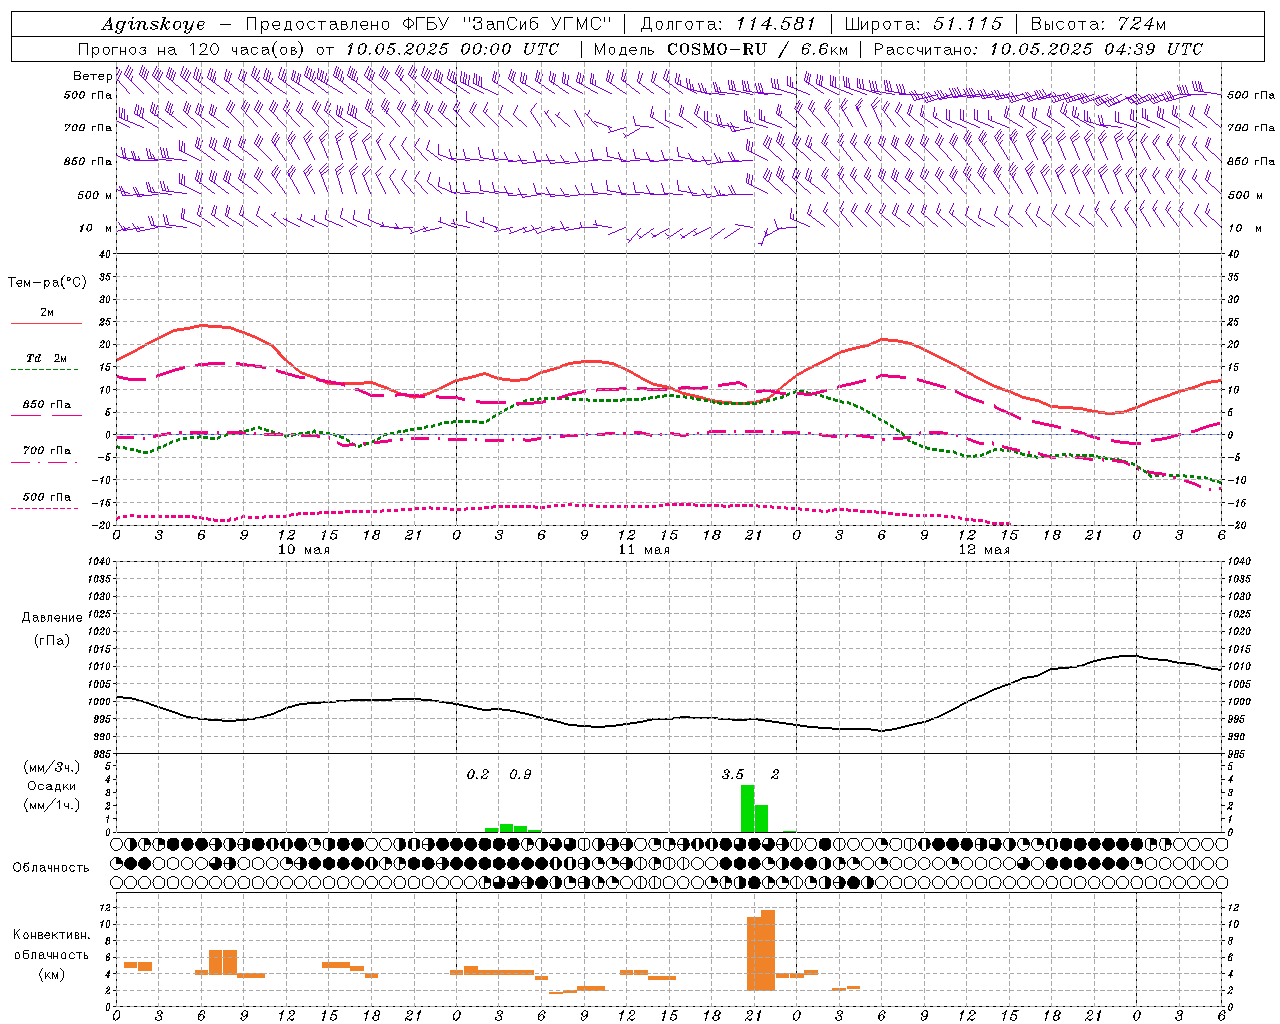Click the (гПа) unit under Давление

click(x=52, y=640)
